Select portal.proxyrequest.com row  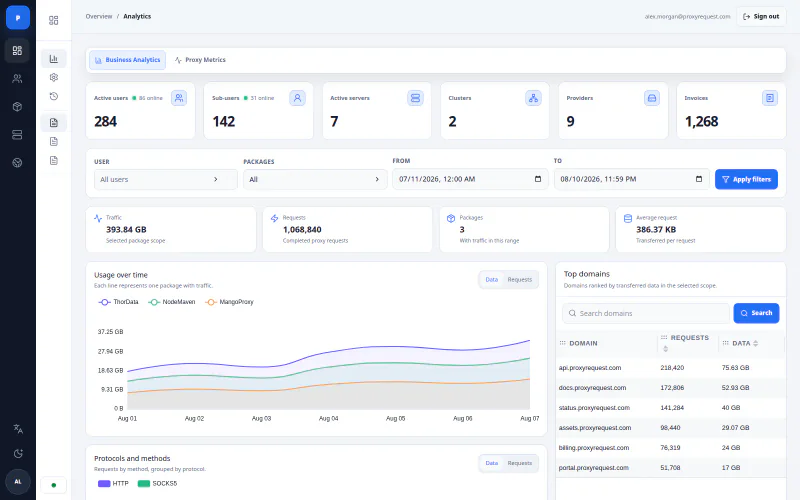(670, 467)
